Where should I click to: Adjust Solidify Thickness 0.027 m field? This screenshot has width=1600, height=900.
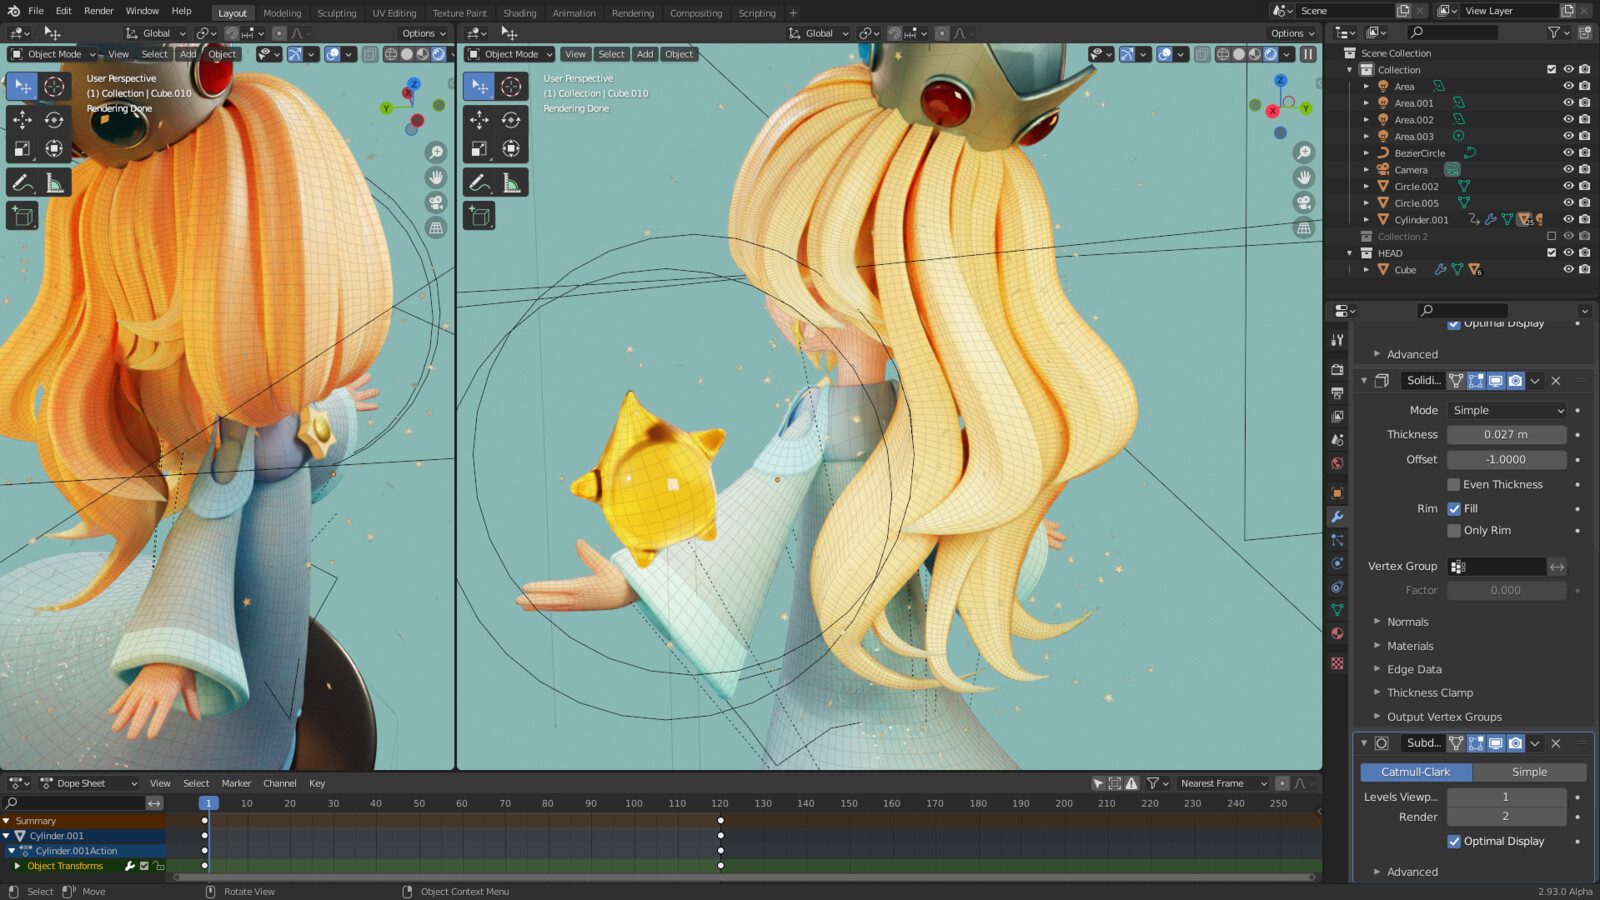[x=1506, y=435]
